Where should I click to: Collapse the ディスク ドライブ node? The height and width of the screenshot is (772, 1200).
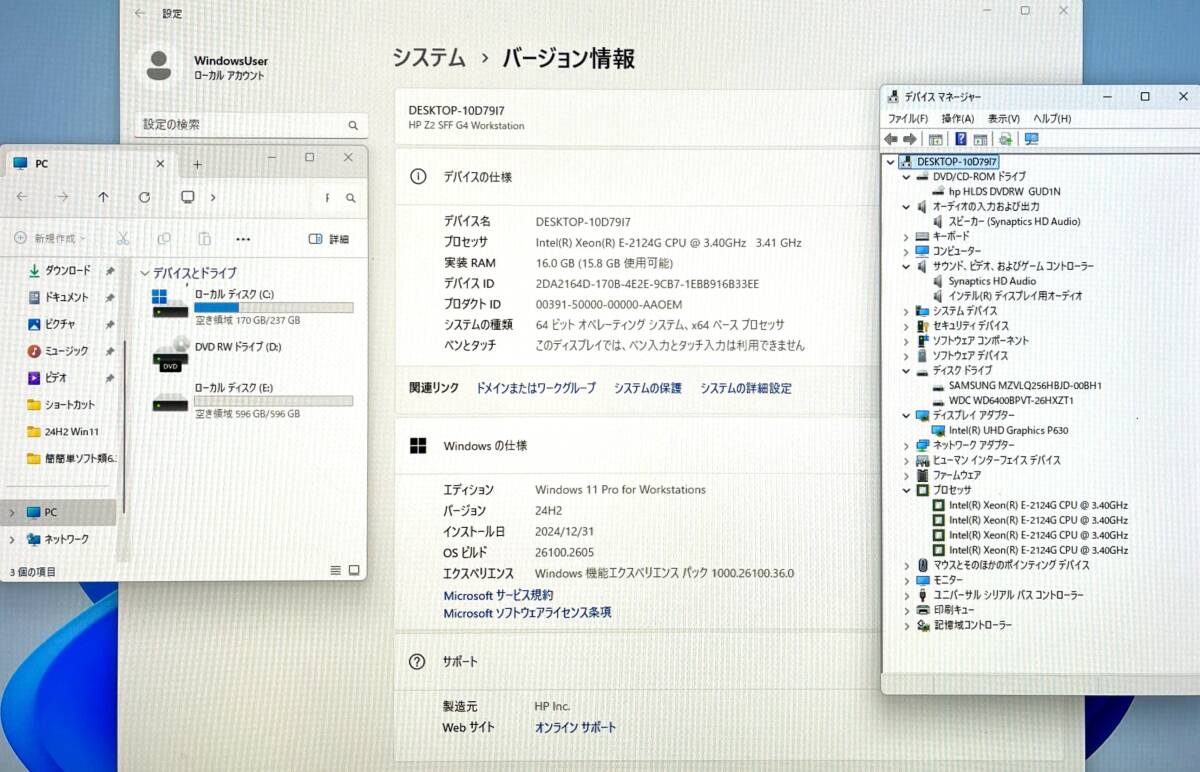pyautogui.click(x=907, y=370)
